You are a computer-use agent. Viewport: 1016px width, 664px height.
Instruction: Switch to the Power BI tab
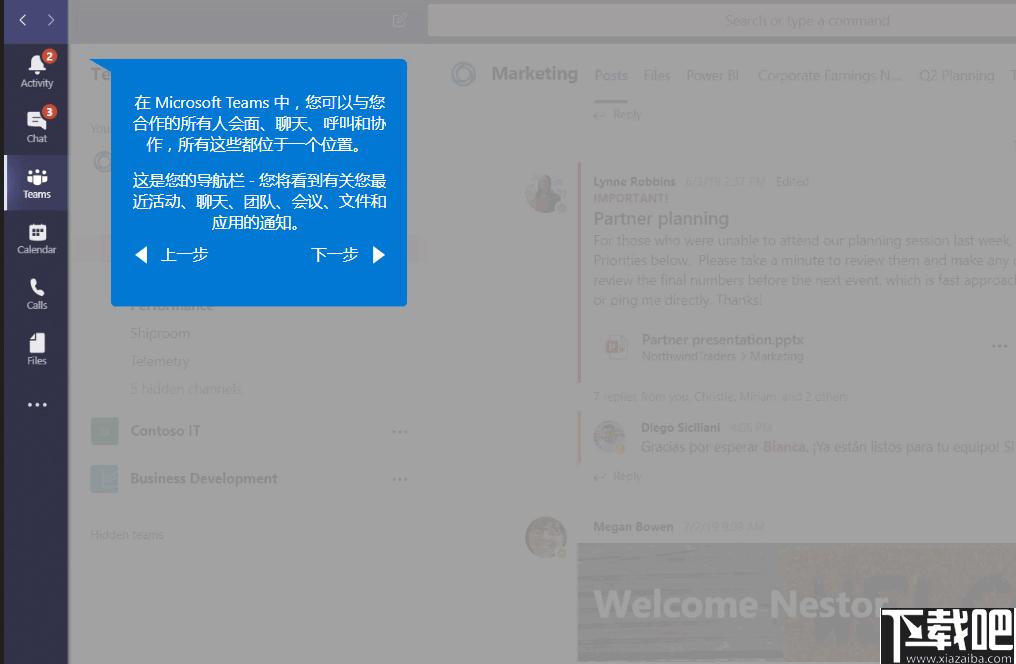click(713, 76)
